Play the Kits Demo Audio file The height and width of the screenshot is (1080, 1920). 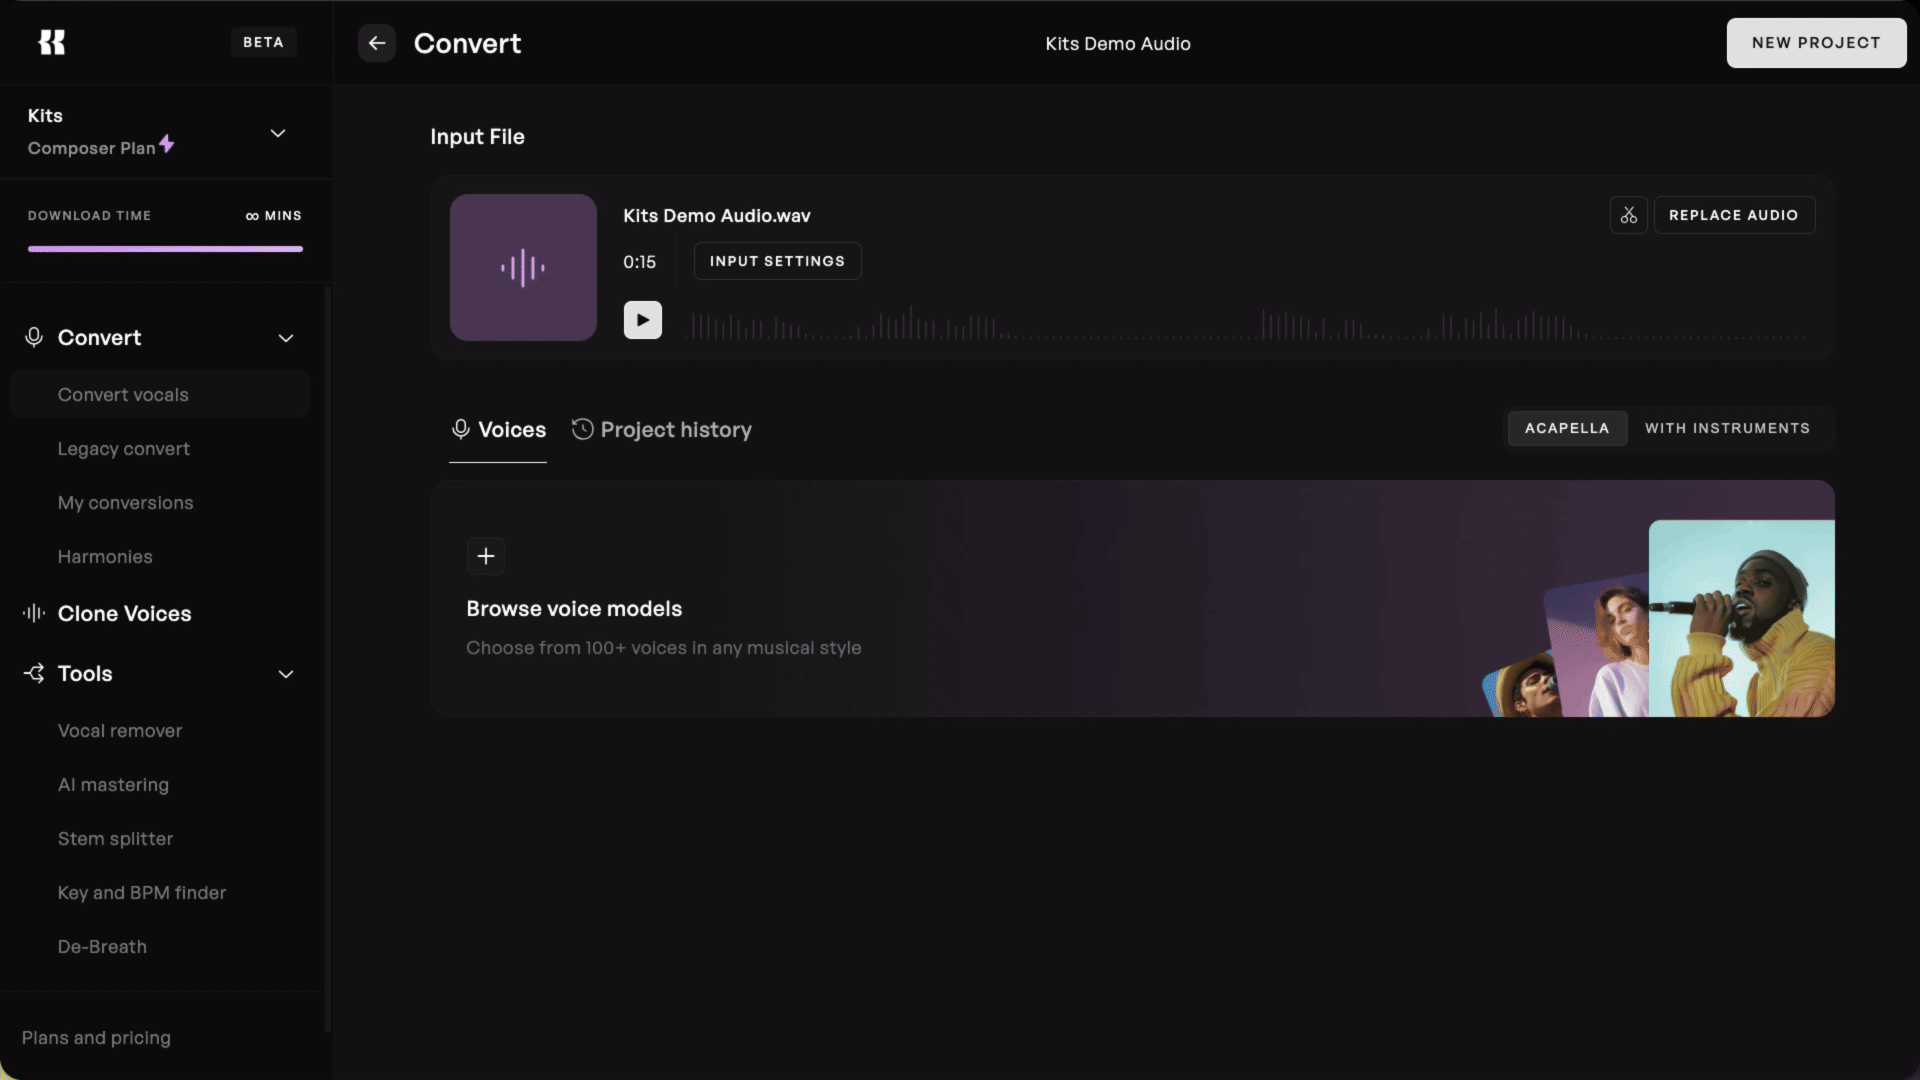click(643, 320)
